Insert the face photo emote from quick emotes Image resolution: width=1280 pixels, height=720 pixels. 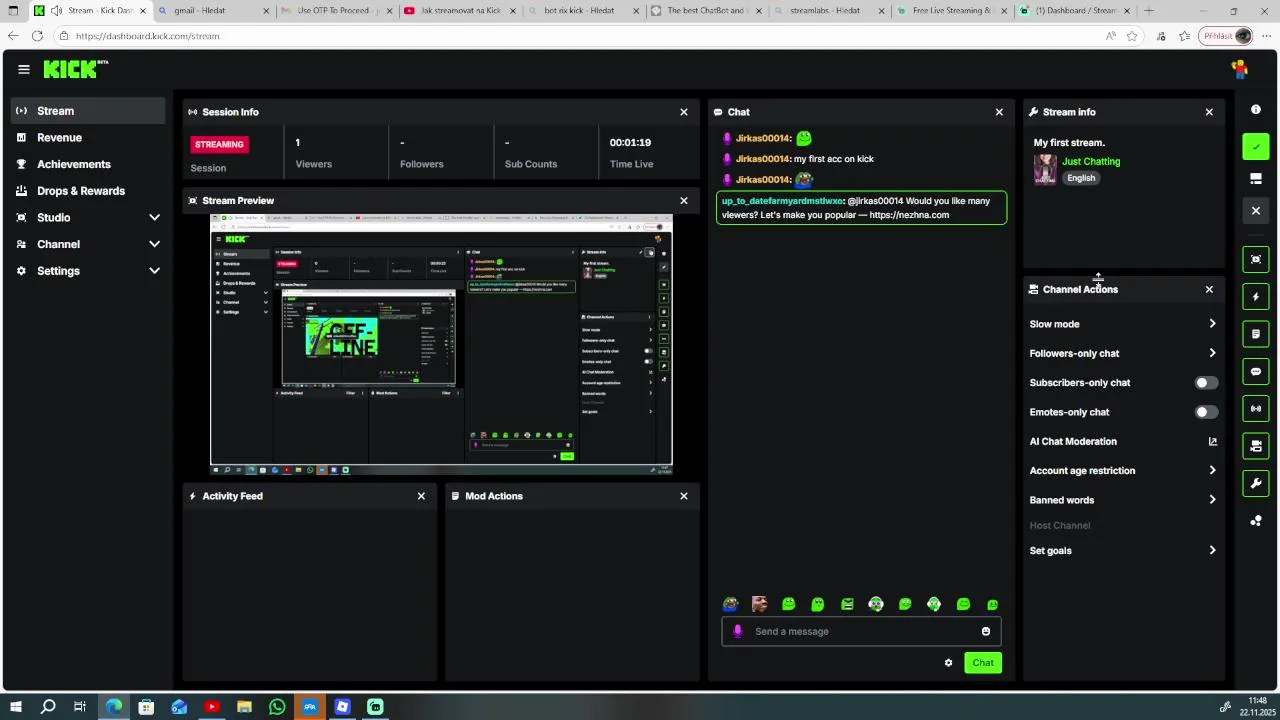click(759, 604)
